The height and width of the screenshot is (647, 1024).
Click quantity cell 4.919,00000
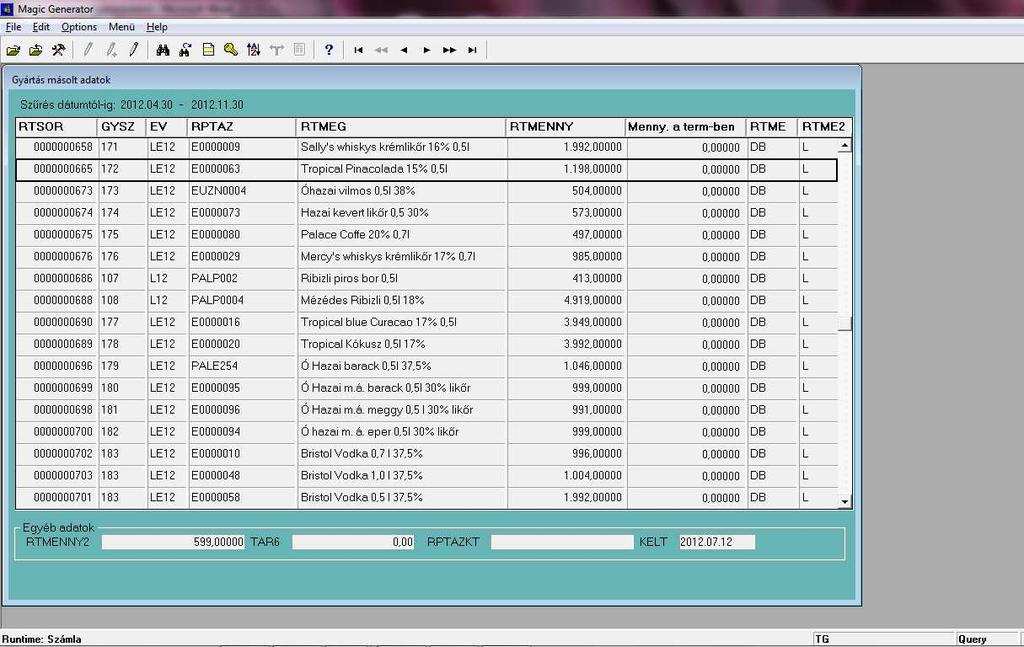pos(566,300)
